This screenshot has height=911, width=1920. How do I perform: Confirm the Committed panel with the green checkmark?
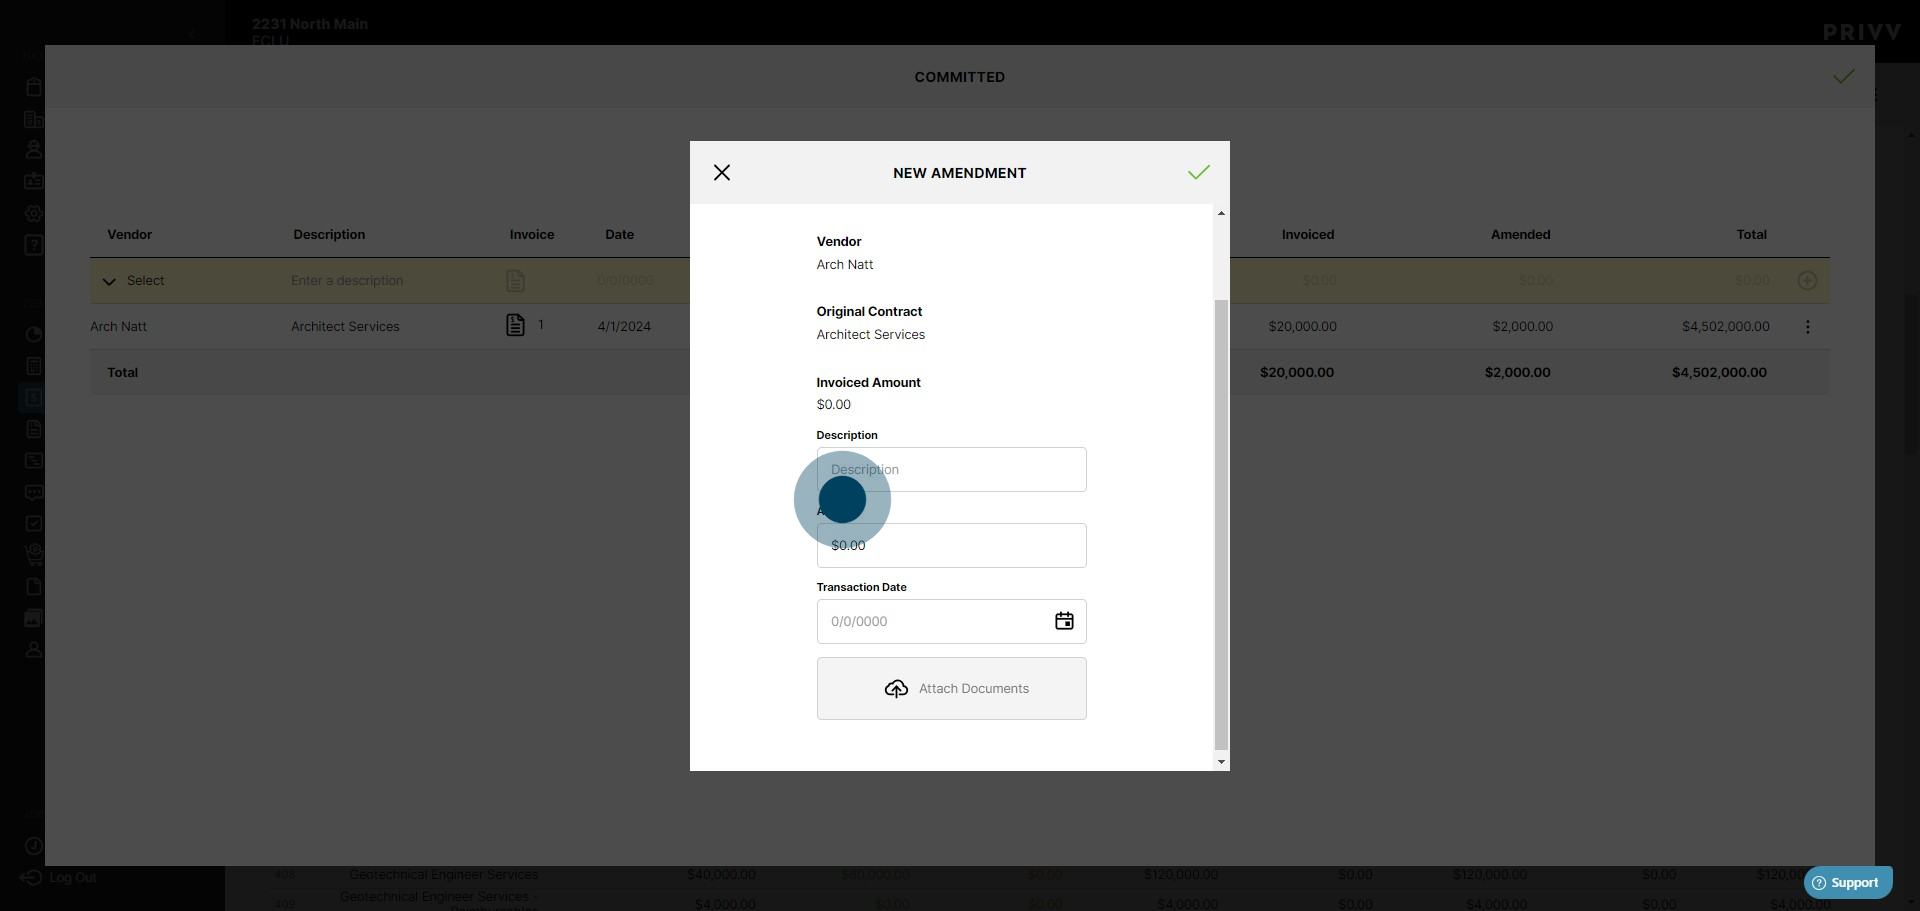click(1844, 76)
